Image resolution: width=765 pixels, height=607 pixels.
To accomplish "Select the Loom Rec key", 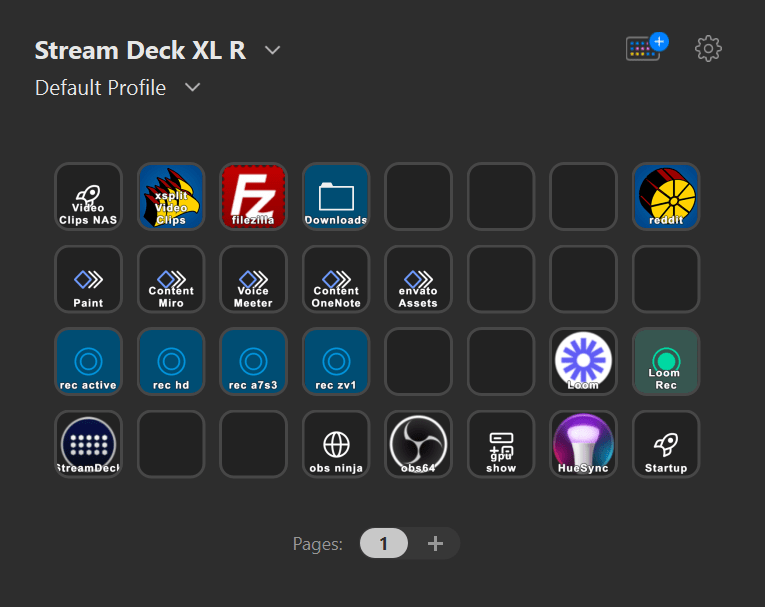I will pos(666,362).
